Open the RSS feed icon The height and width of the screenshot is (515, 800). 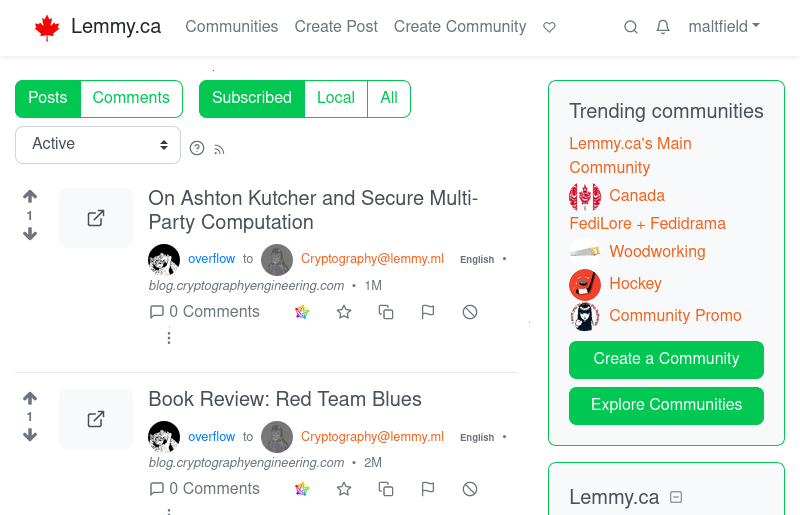click(219, 149)
